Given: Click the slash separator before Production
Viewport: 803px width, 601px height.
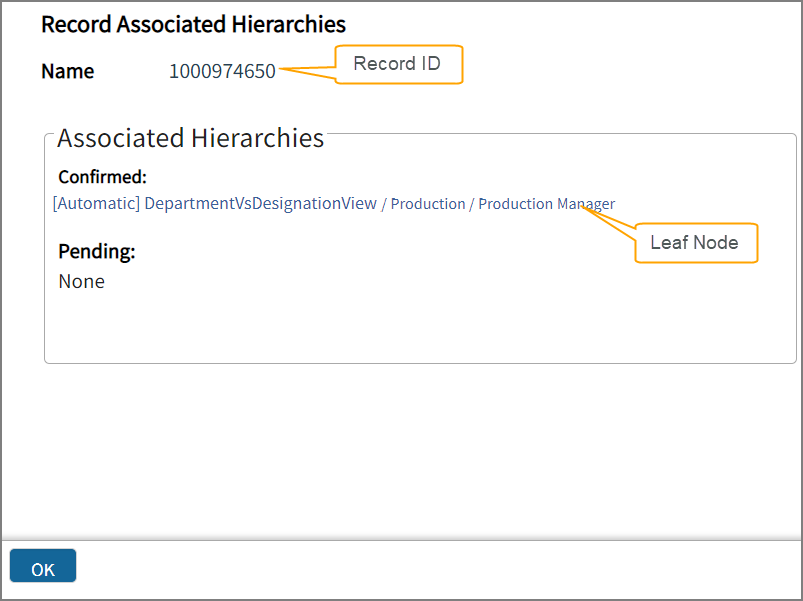Looking at the screenshot, I should [x=384, y=205].
